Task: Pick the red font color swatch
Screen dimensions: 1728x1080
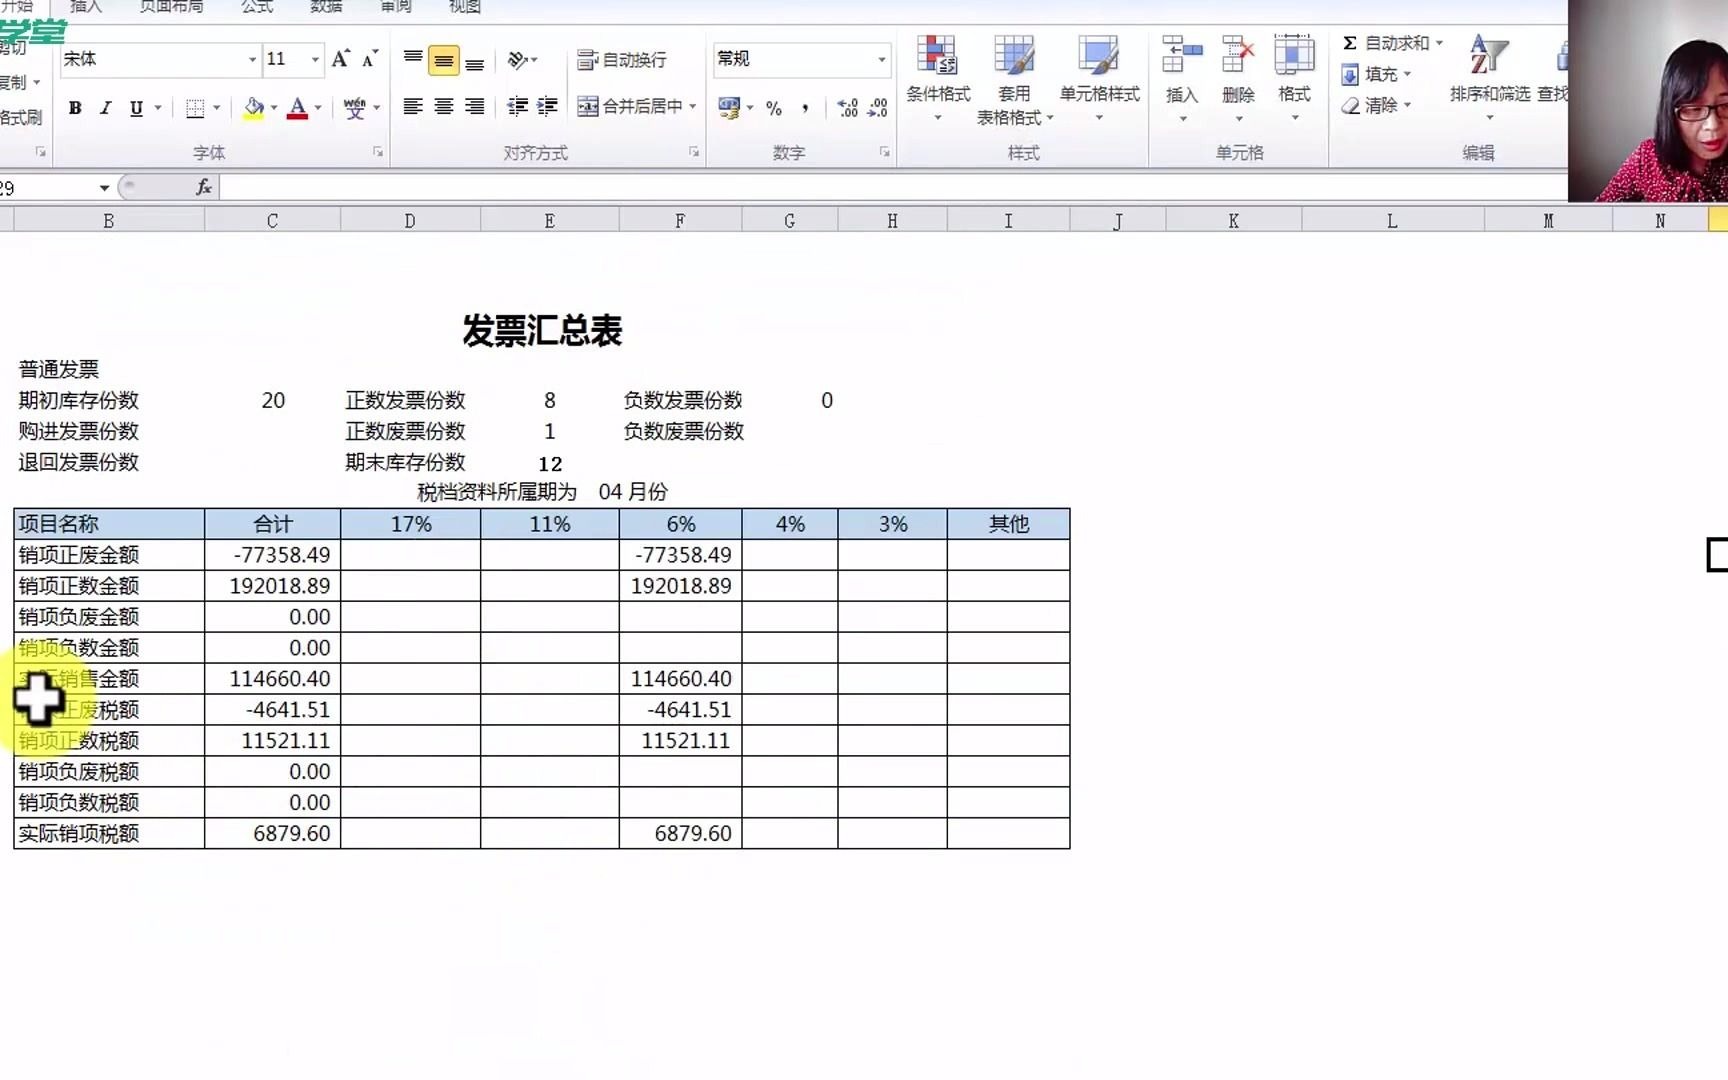Action: coord(298,108)
